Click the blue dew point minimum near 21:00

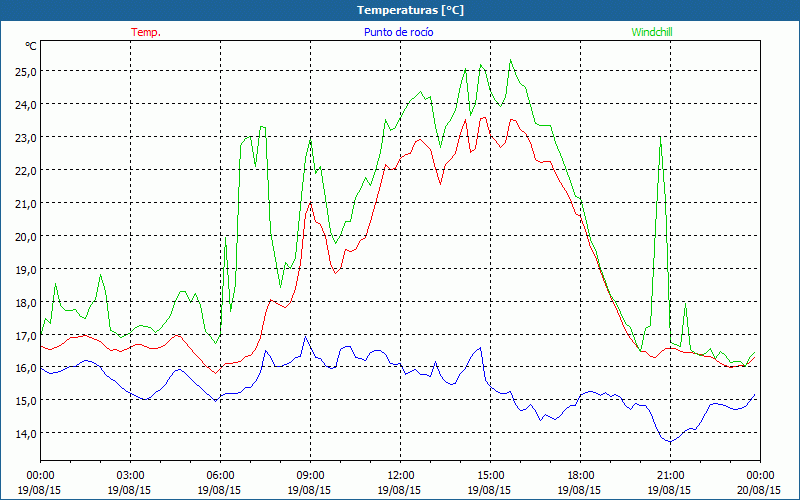[x=670, y=441]
